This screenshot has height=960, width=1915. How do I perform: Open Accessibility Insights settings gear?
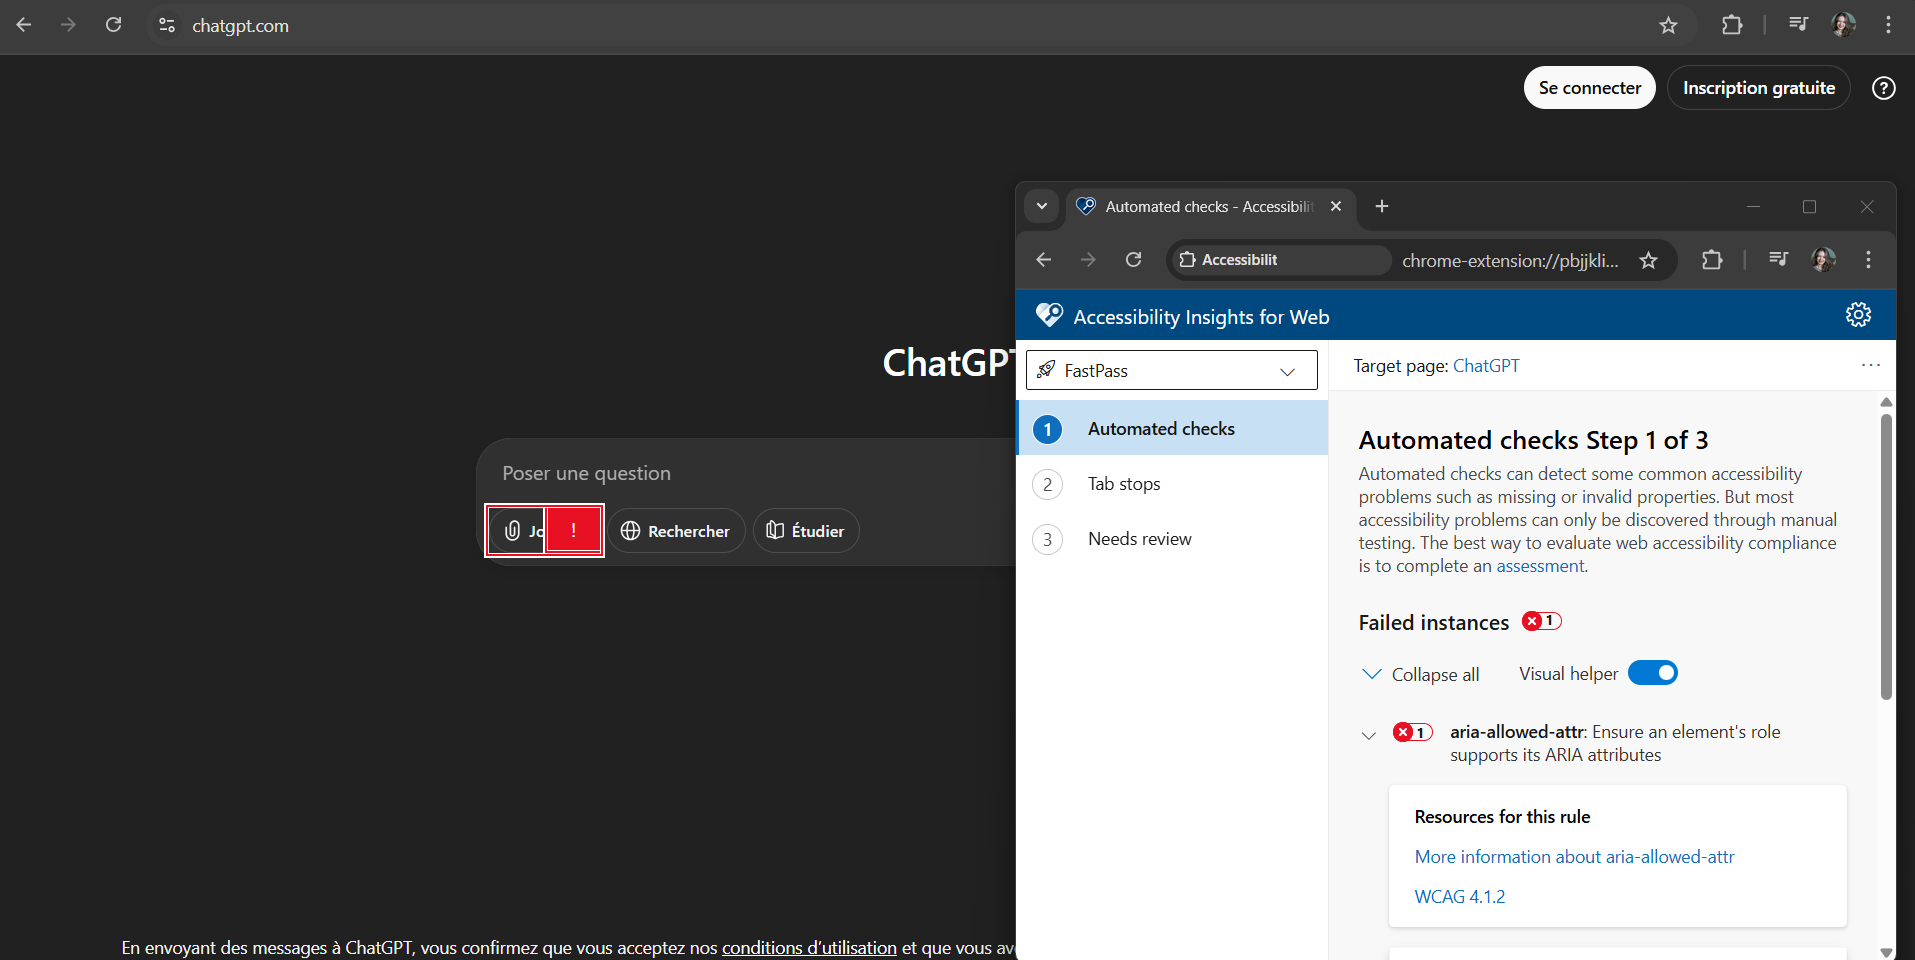1858,315
